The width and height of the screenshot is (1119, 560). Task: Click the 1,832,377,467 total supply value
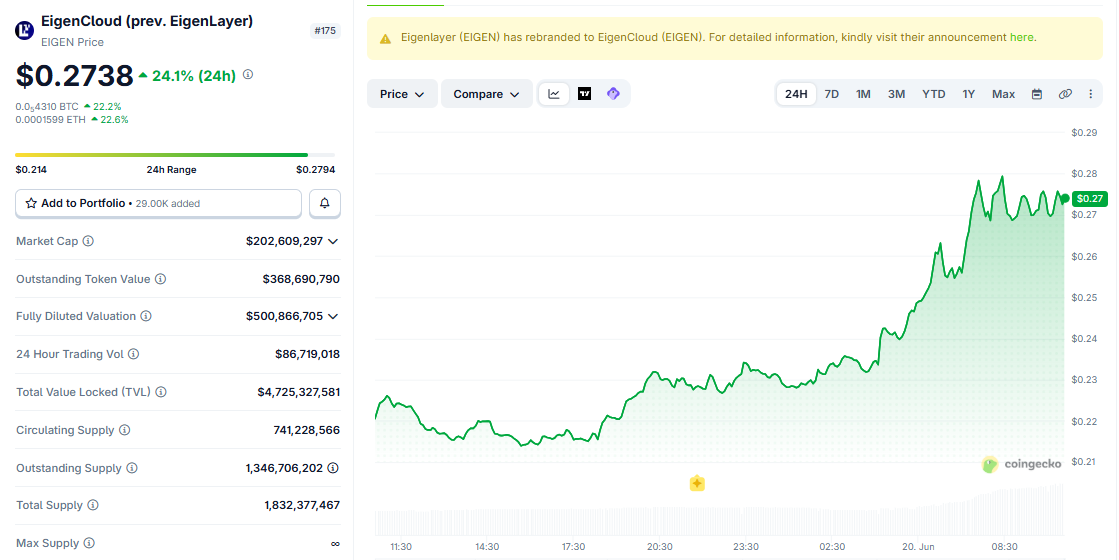[x=302, y=505]
